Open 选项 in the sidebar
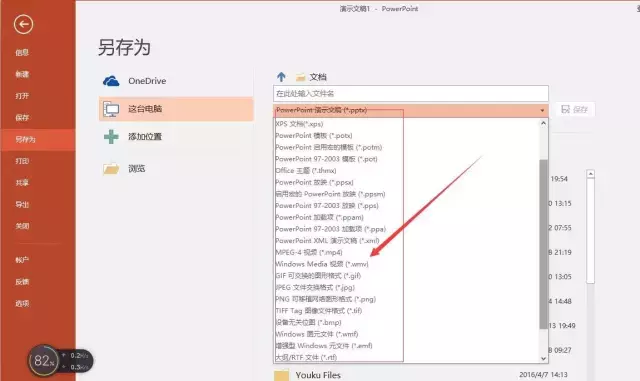This screenshot has width=640, height=381. click(x=22, y=303)
